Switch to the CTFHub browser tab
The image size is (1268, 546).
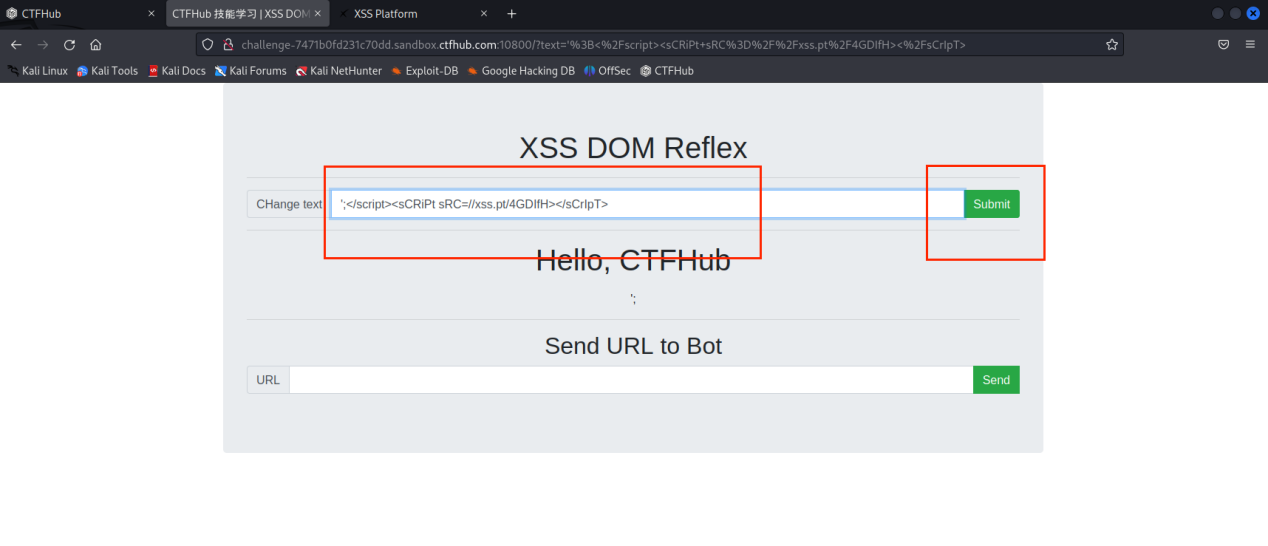(x=80, y=14)
